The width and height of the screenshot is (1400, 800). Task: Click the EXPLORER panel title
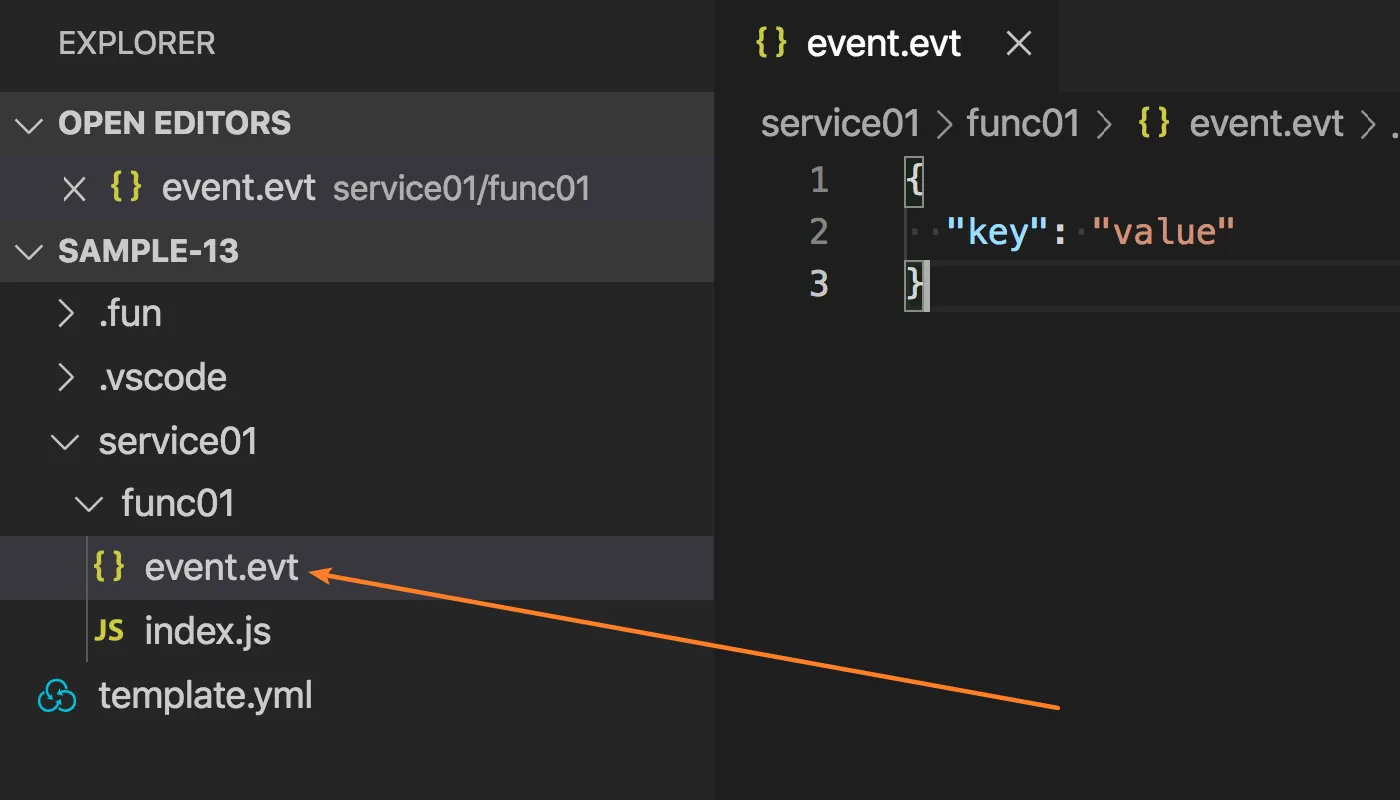point(137,43)
